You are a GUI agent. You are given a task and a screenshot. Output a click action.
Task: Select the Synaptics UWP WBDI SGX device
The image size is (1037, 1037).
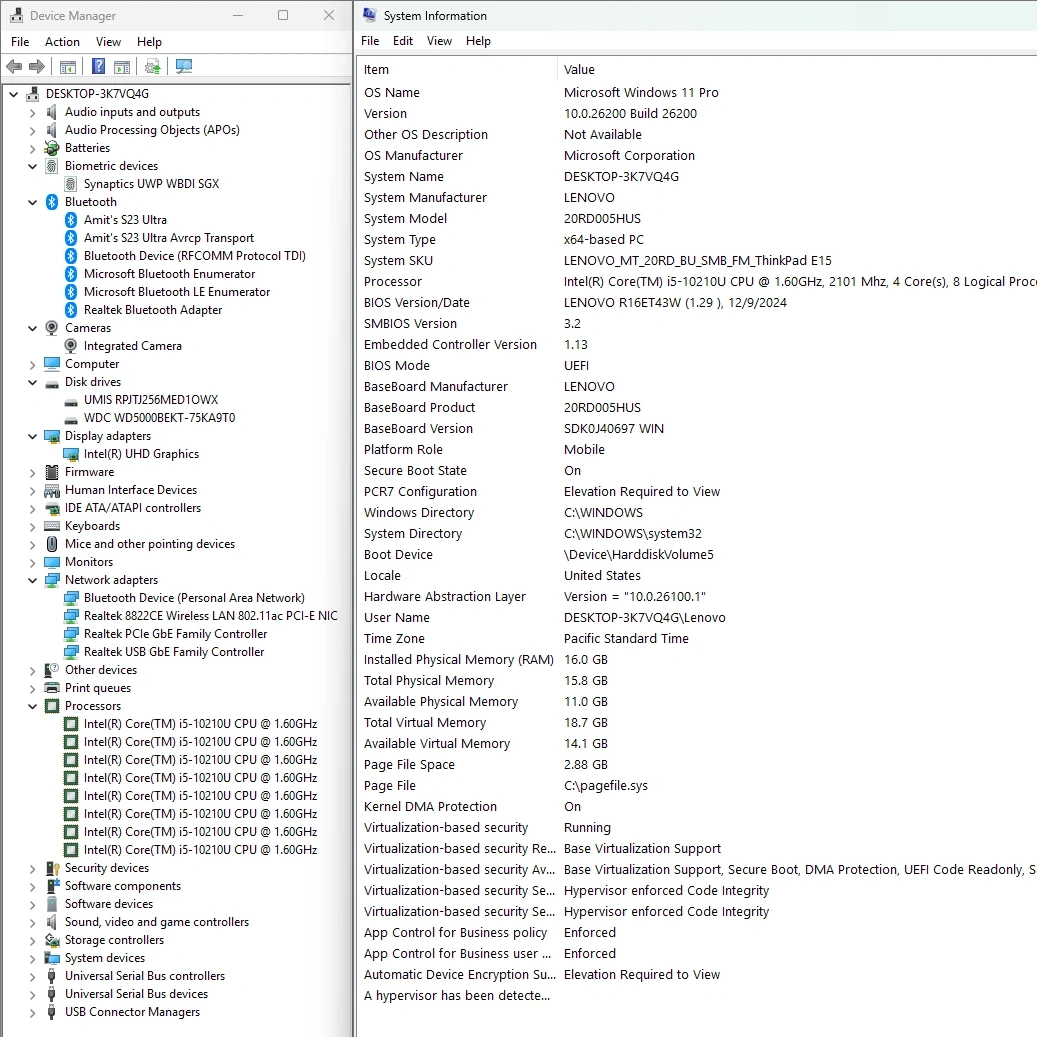tap(151, 184)
